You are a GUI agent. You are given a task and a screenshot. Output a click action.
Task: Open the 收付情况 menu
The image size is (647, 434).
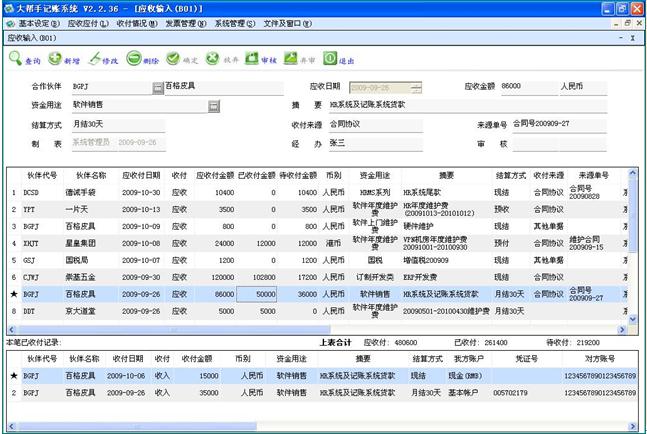coord(137,24)
